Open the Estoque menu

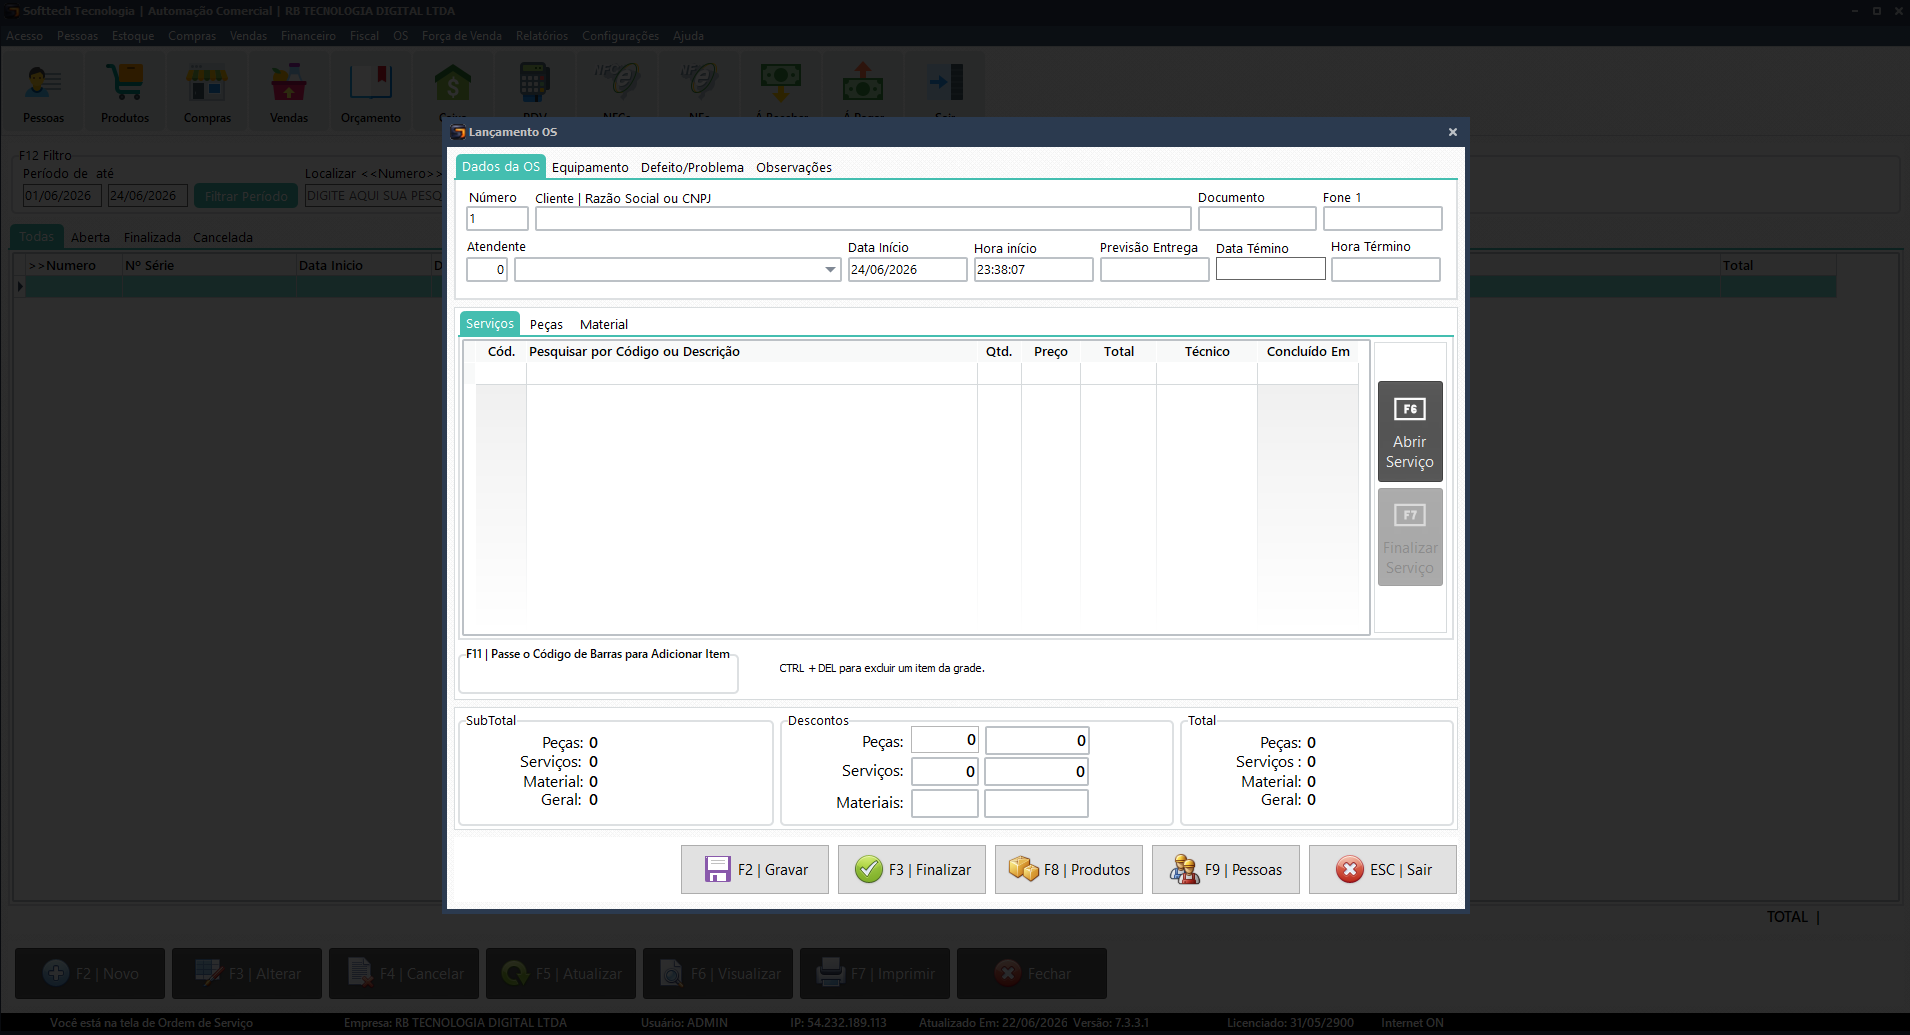(x=133, y=36)
